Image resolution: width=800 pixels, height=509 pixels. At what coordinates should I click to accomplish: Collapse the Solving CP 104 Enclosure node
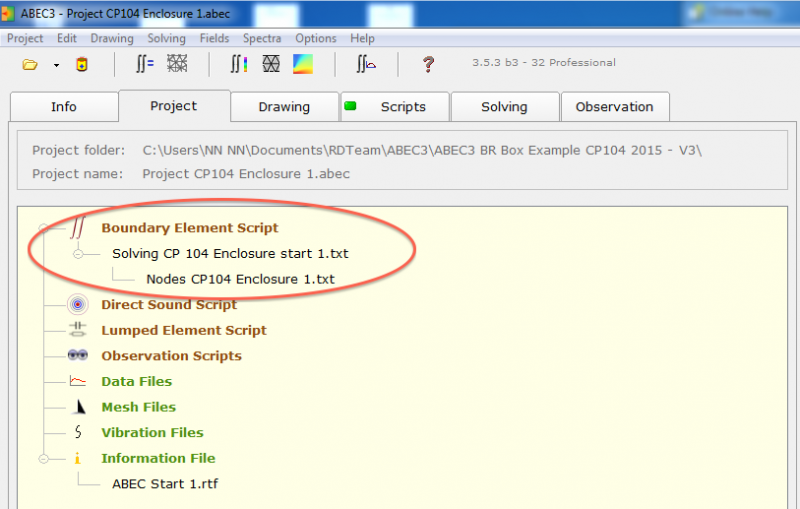(x=79, y=254)
